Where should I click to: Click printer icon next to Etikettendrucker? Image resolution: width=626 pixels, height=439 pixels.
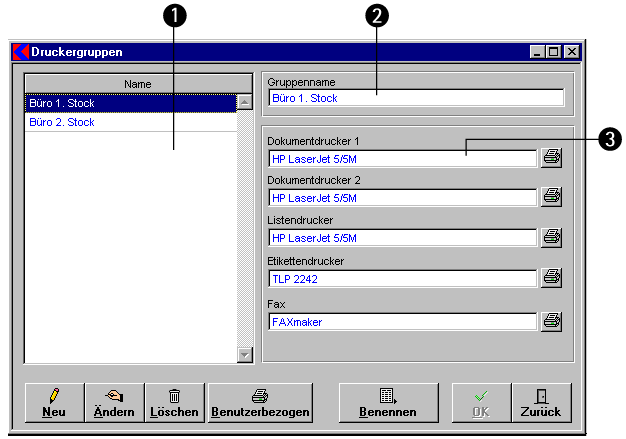coord(551,278)
